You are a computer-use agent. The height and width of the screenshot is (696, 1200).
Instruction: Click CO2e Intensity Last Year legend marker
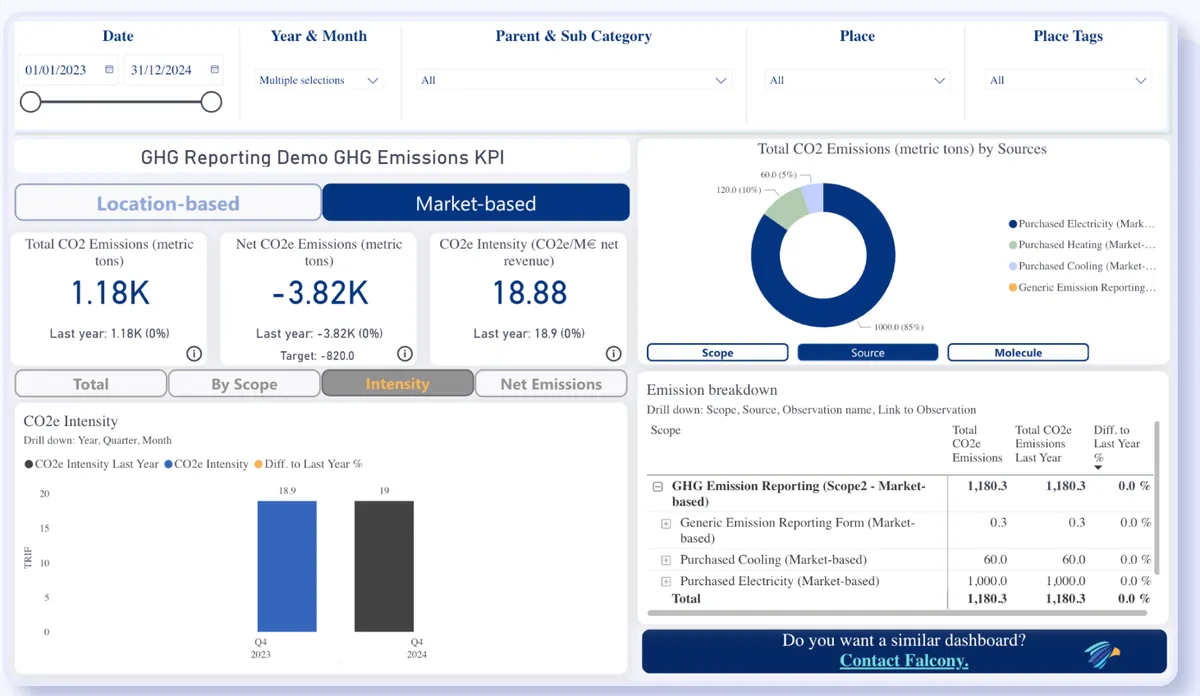tap(29, 464)
